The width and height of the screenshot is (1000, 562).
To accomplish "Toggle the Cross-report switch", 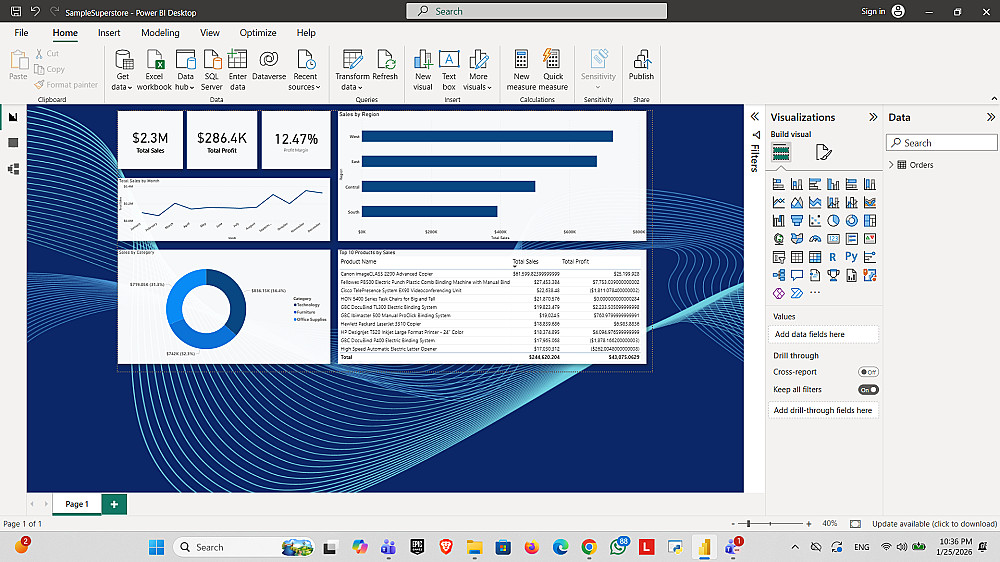I will (868, 372).
